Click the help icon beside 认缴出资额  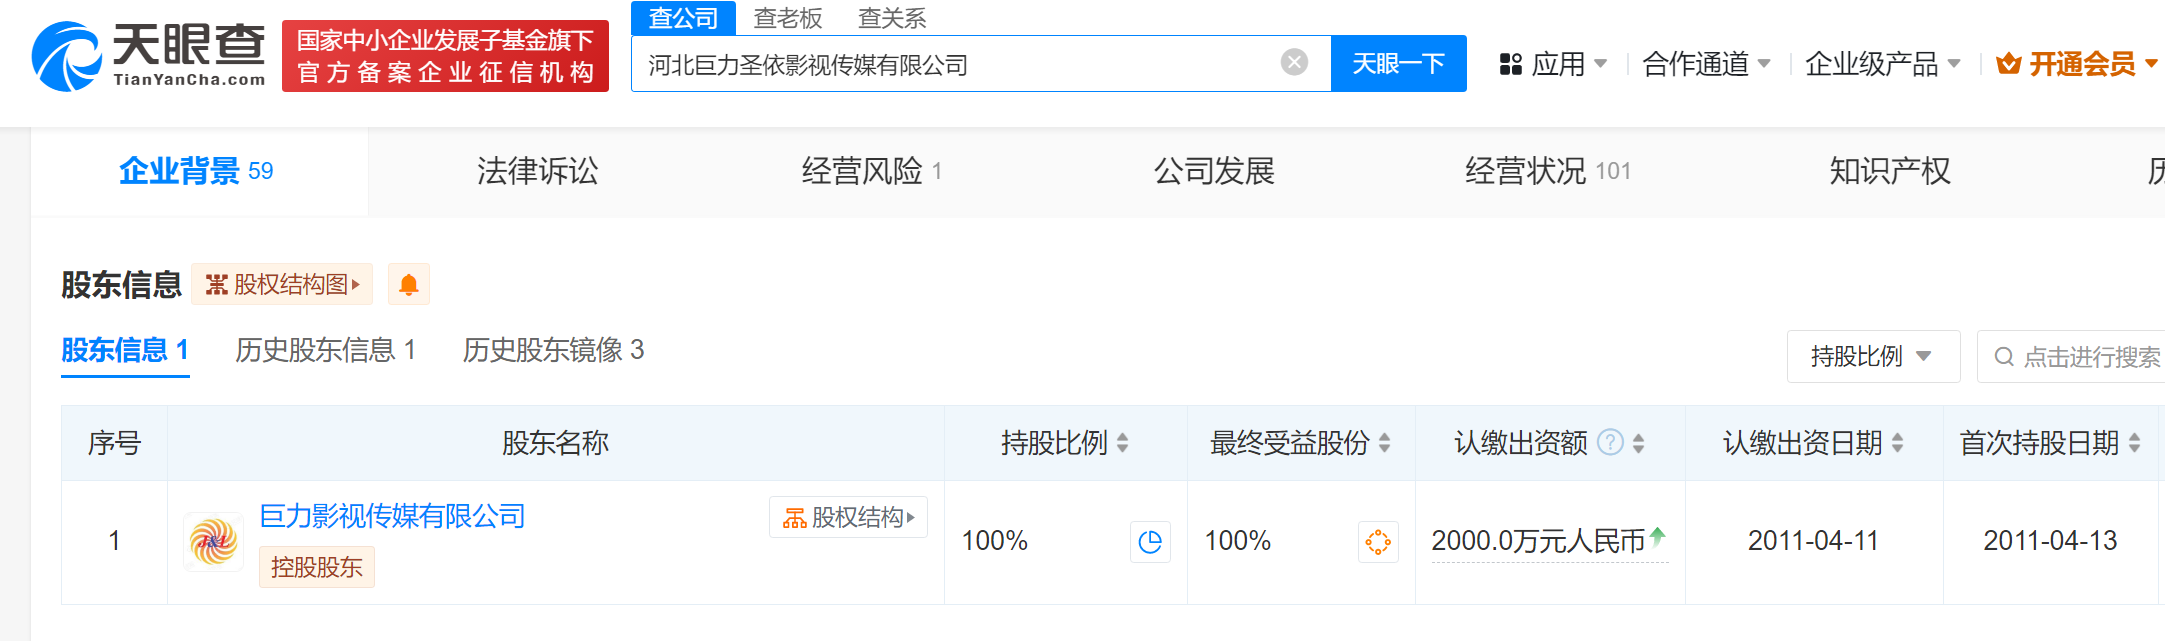[x=1610, y=442]
